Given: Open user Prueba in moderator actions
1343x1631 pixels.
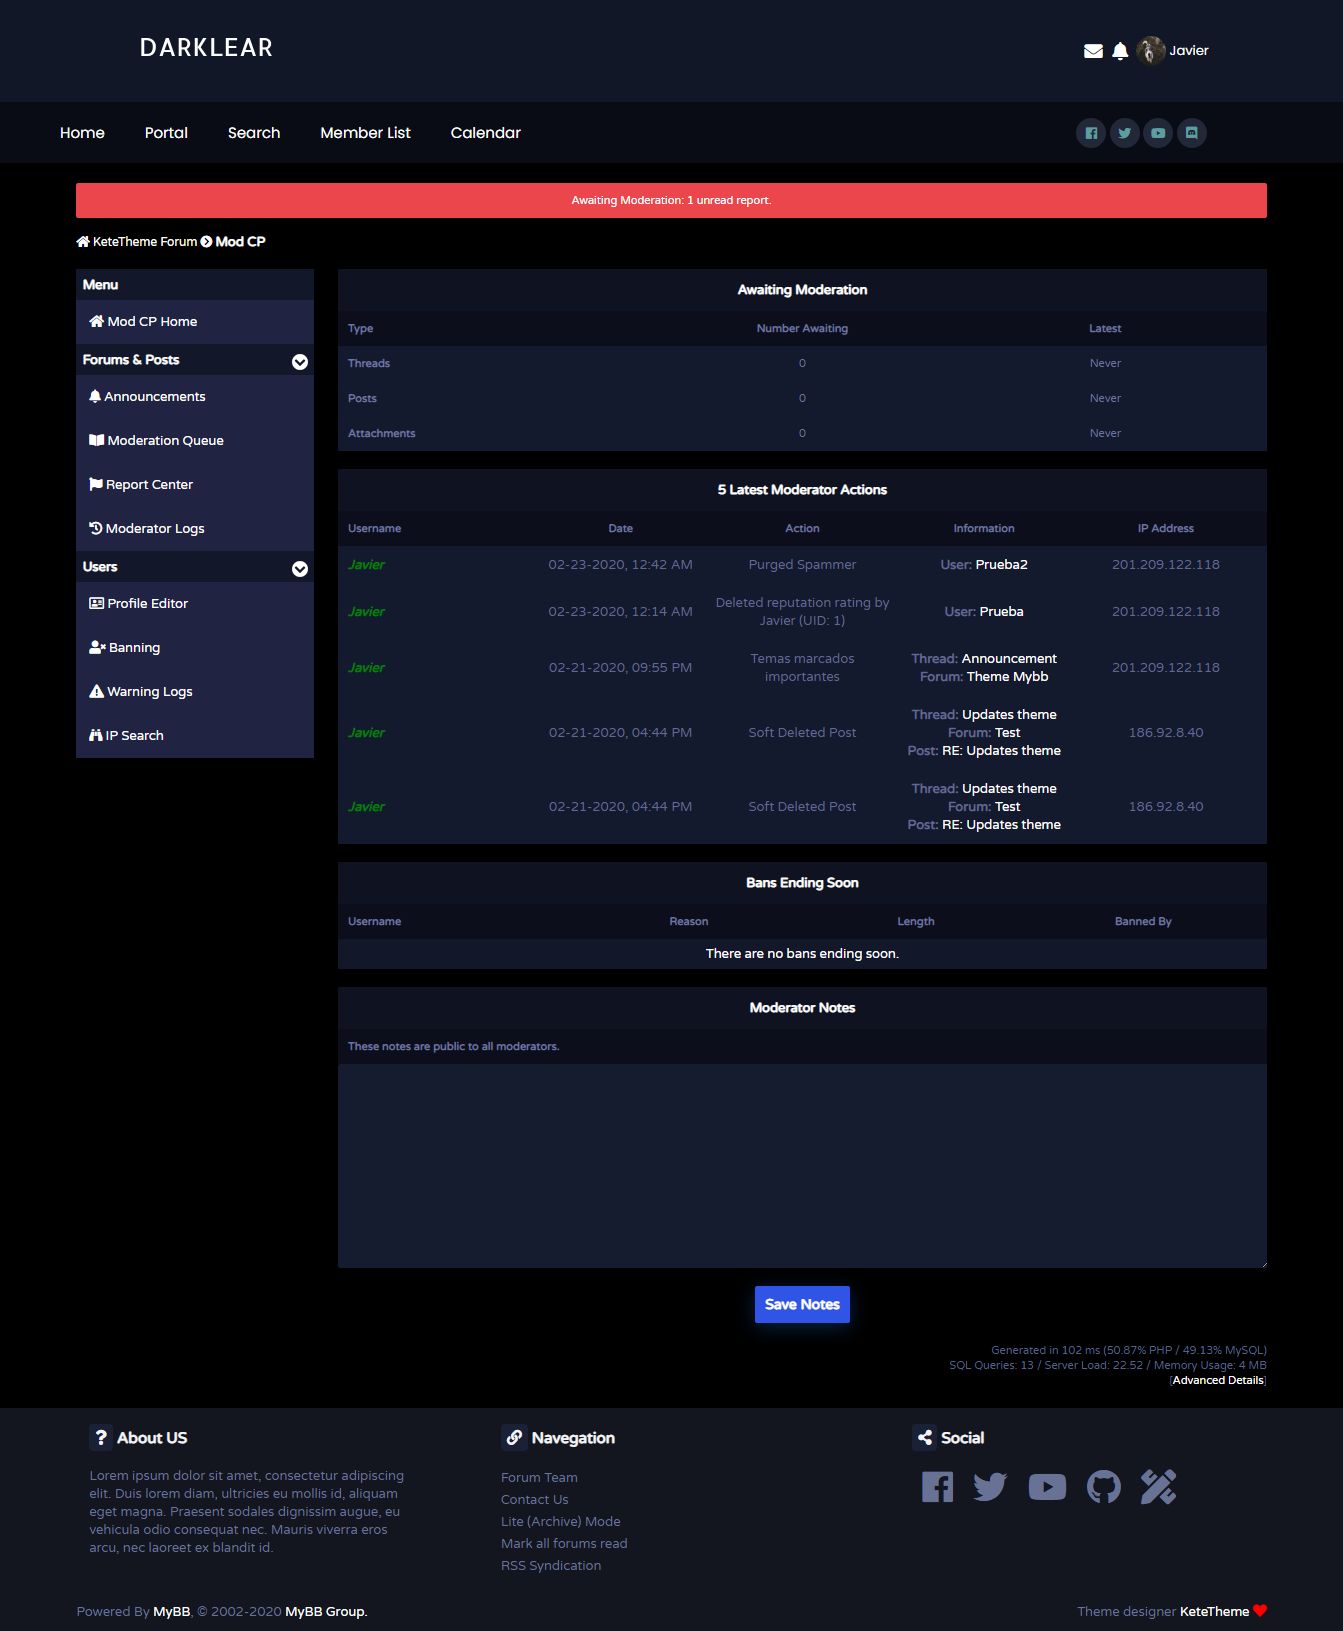Looking at the screenshot, I should click(1001, 612).
